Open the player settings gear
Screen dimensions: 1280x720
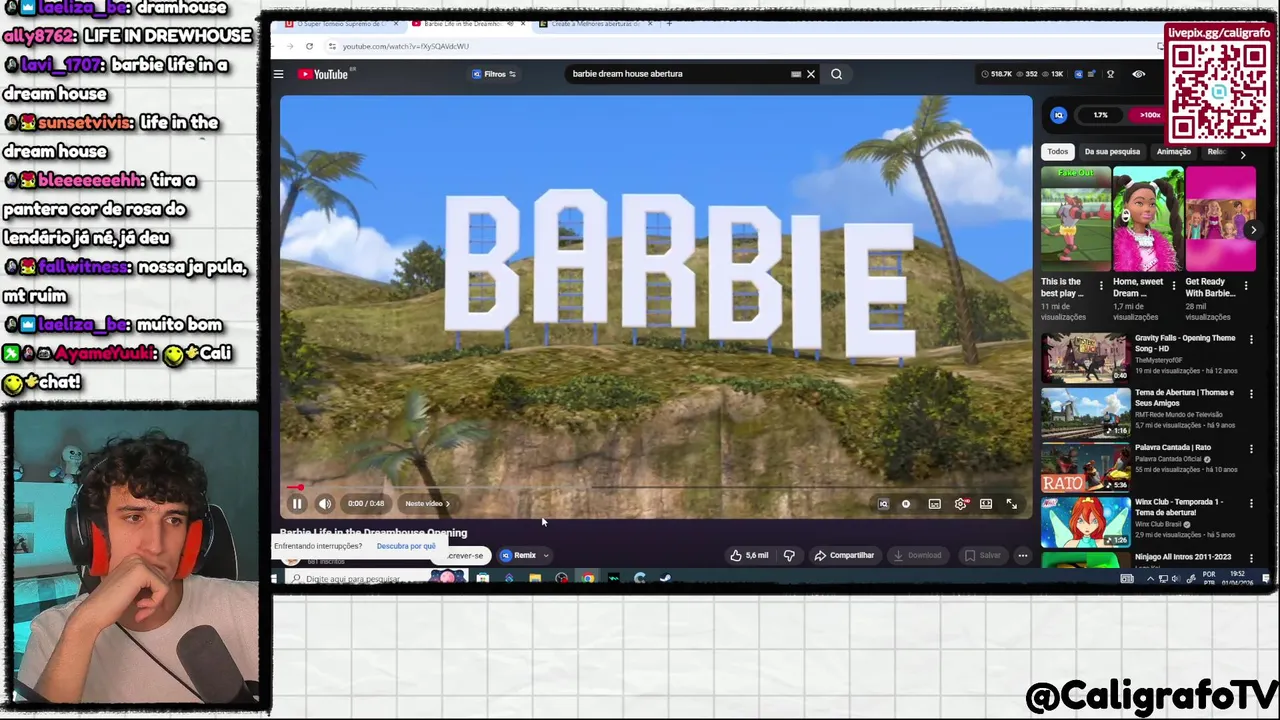[960, 504]
